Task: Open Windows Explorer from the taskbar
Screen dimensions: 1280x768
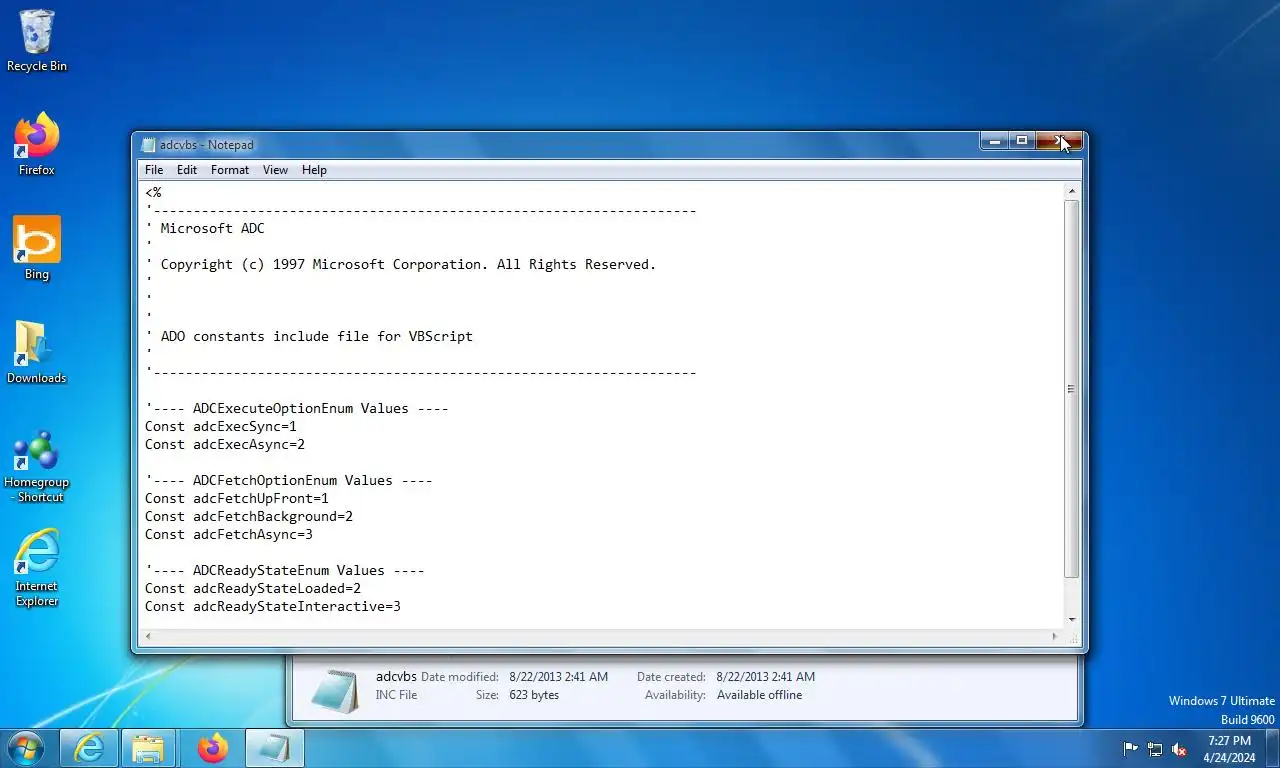Action: (149, 748)
